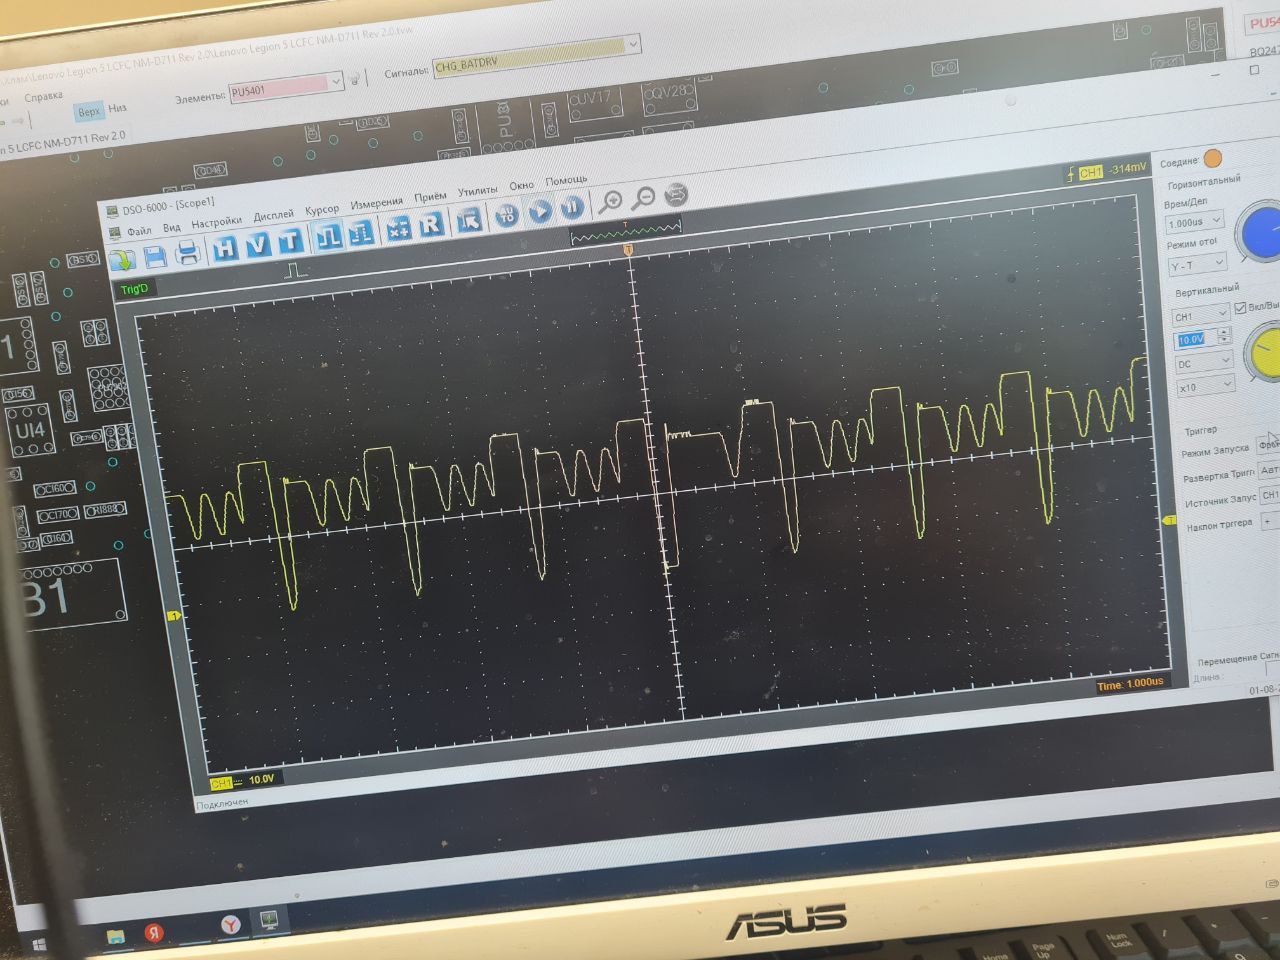Click the Print icon in toolbar

[188, 253]
